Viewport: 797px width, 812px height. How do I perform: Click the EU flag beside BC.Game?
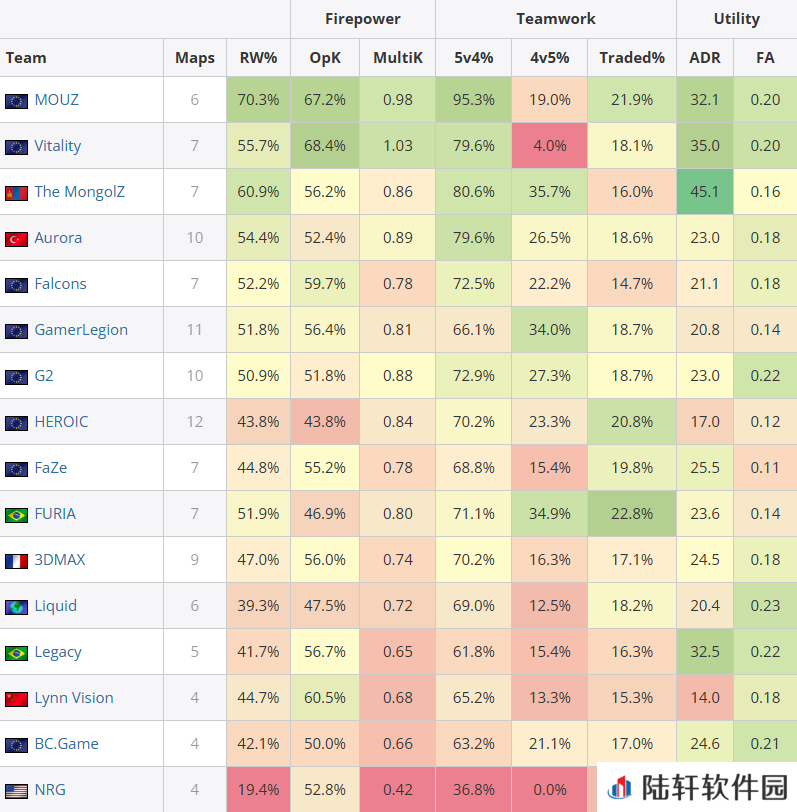coord(16,745)
